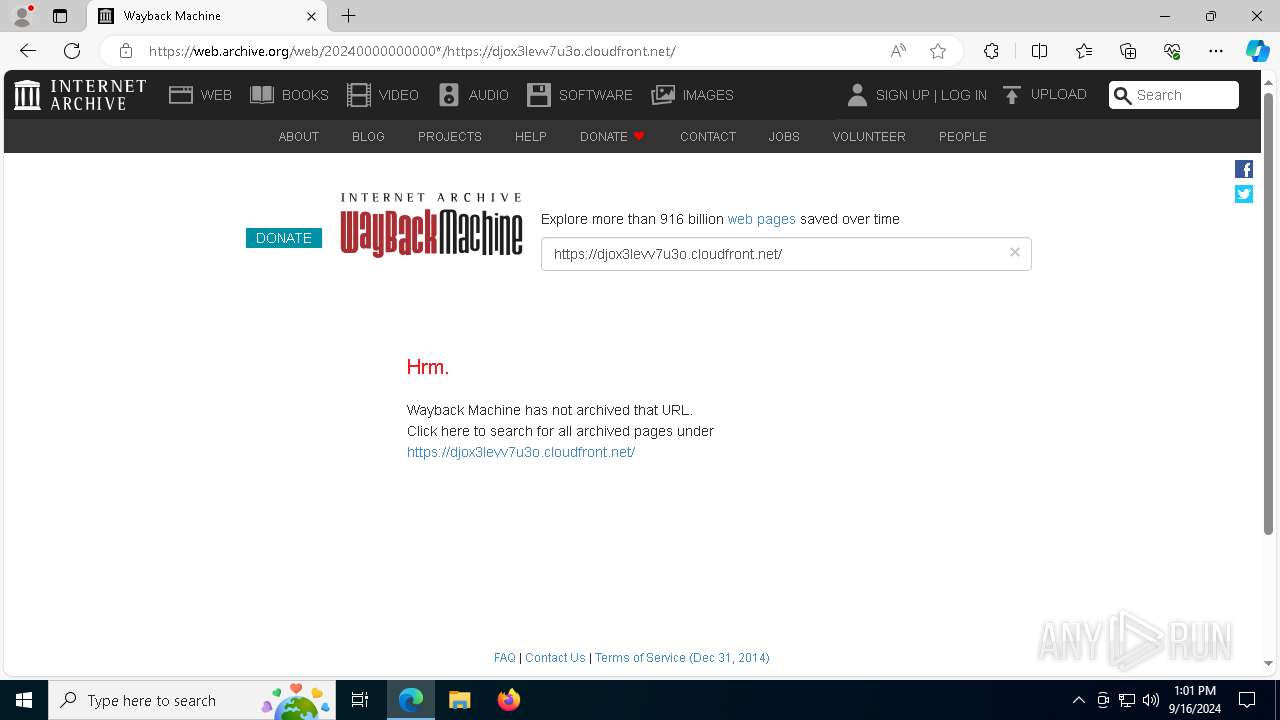
Task: Select the Wayback Machine browser tab
Action: click(207, 16)
